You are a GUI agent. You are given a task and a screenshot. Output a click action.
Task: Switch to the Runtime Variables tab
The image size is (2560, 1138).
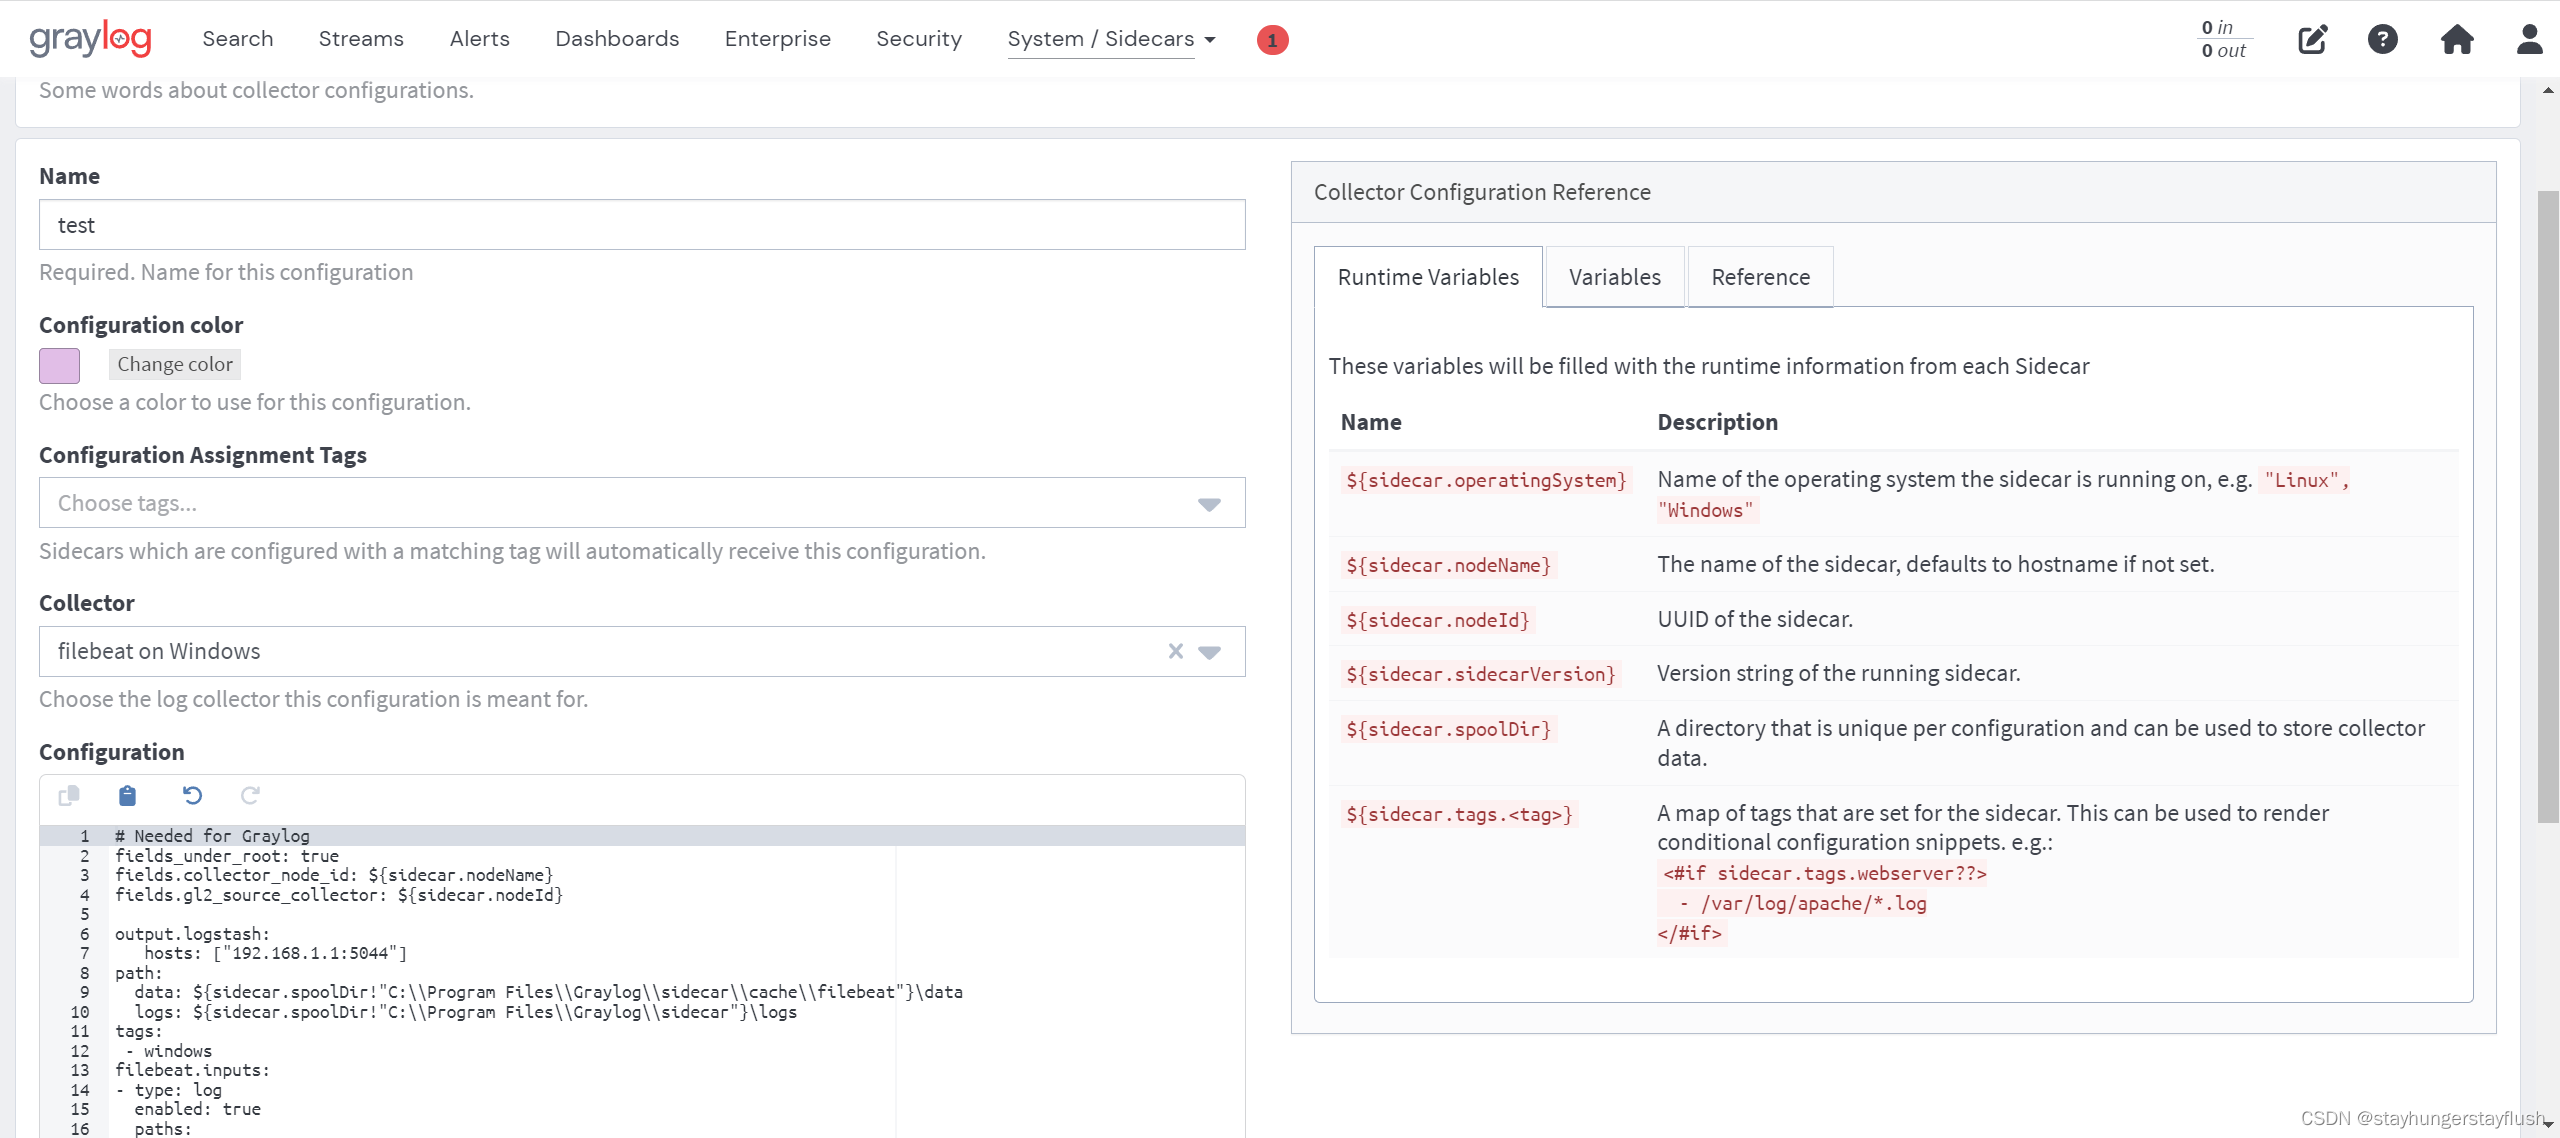coord(1428,277)
